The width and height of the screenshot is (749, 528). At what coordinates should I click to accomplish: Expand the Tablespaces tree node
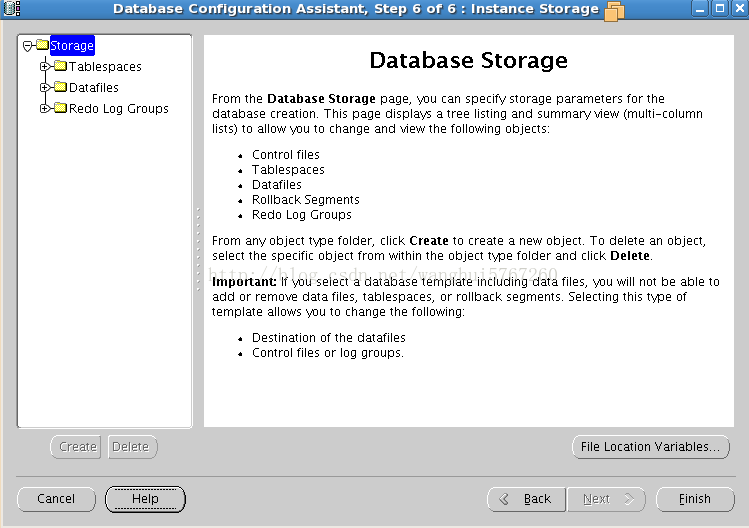click(x=44, y=66)
